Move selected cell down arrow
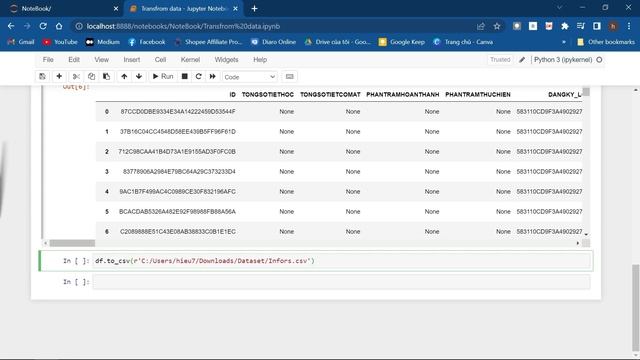Image resolution: width=640 pixels, height=360 pixels. click(x=139, y=76)
